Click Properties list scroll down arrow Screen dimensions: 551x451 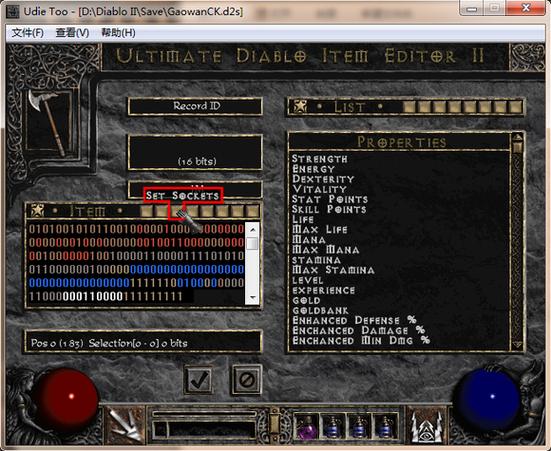pyautogui.click(x=517, y=346)
